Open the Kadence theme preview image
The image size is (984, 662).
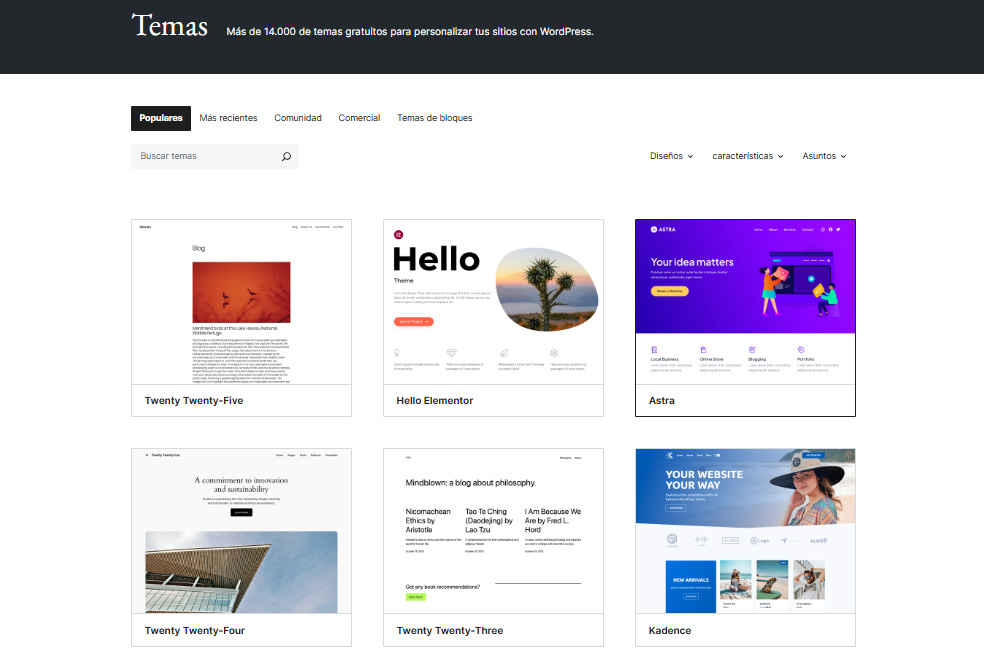tap(746, 531)
